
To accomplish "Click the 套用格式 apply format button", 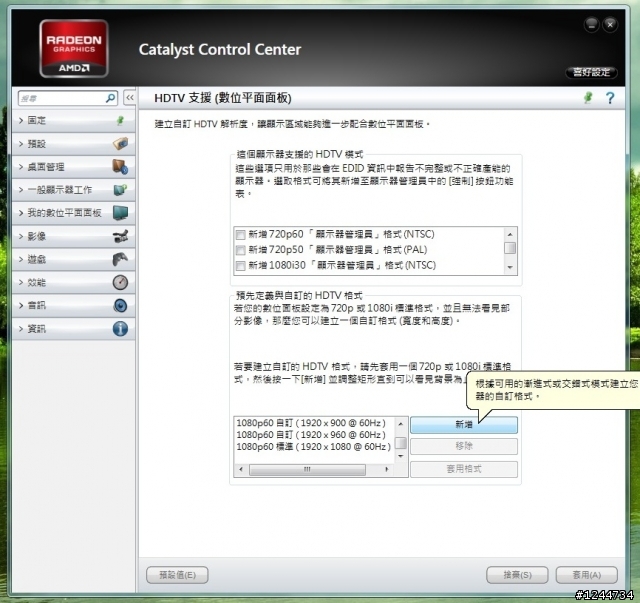I will pyautogui.click(x=464, y=469).
